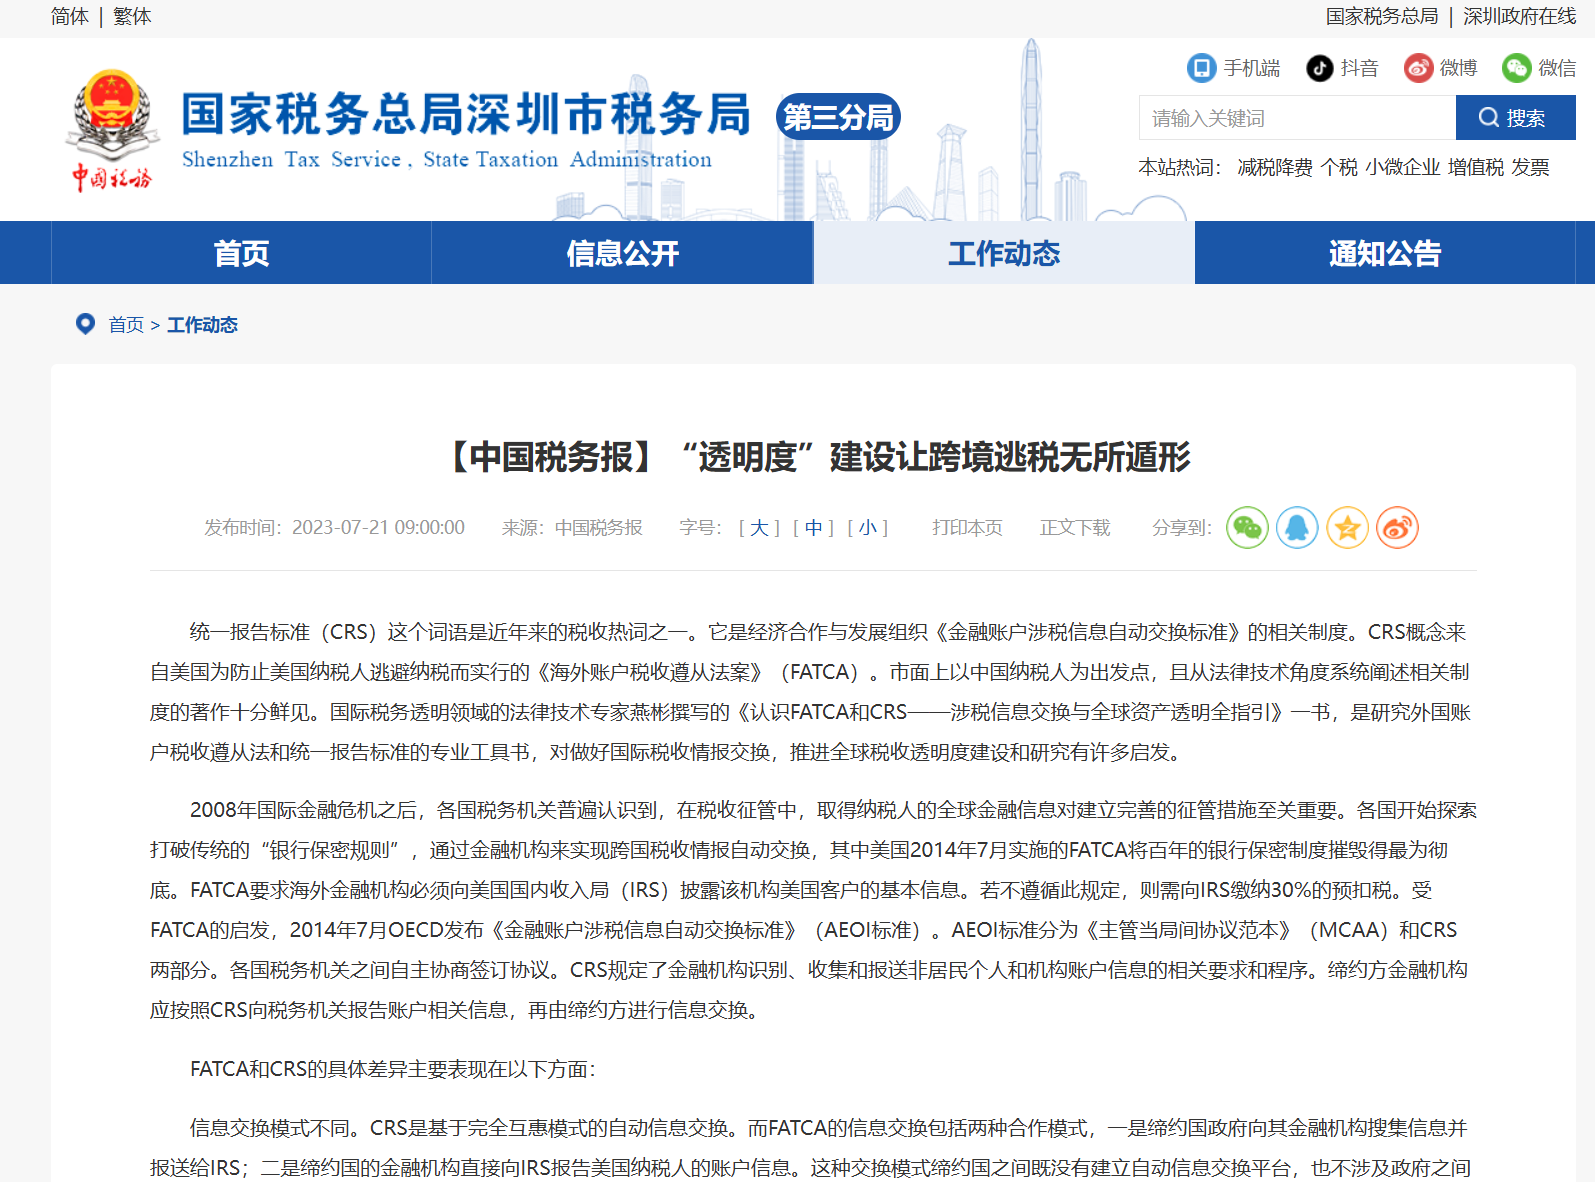The width and height of the screenshot is (1595, 1182).
Task: Click 打印本页 to print page
Action: 967,528
